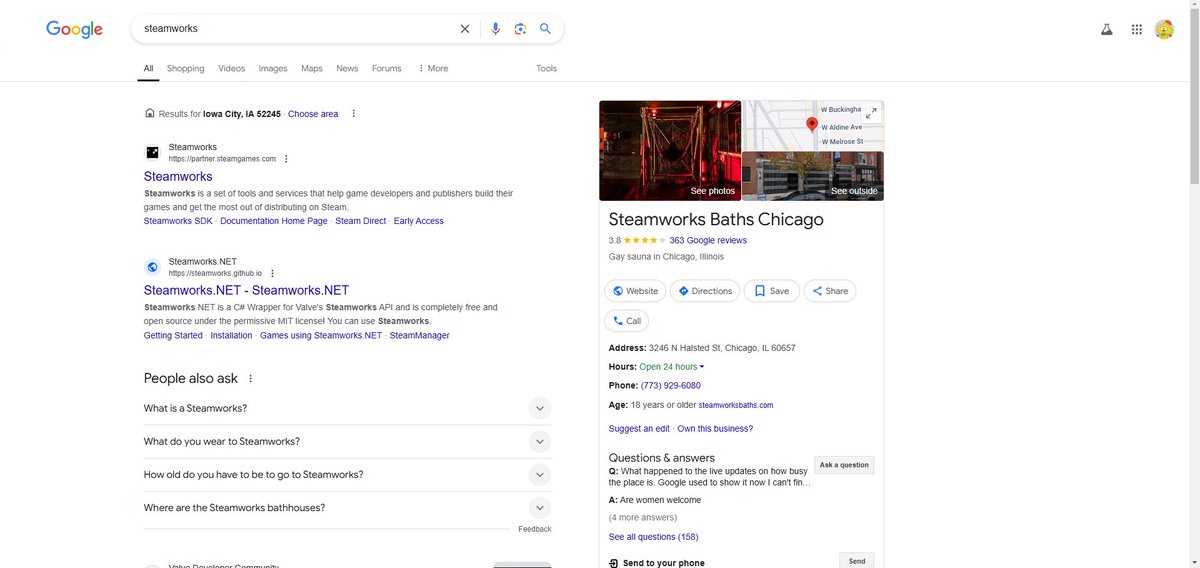The height and width of the screenshot is (568, 1200).
Task: Open Documentation Home Page sitelink
Action: click(x=274, y=221)
